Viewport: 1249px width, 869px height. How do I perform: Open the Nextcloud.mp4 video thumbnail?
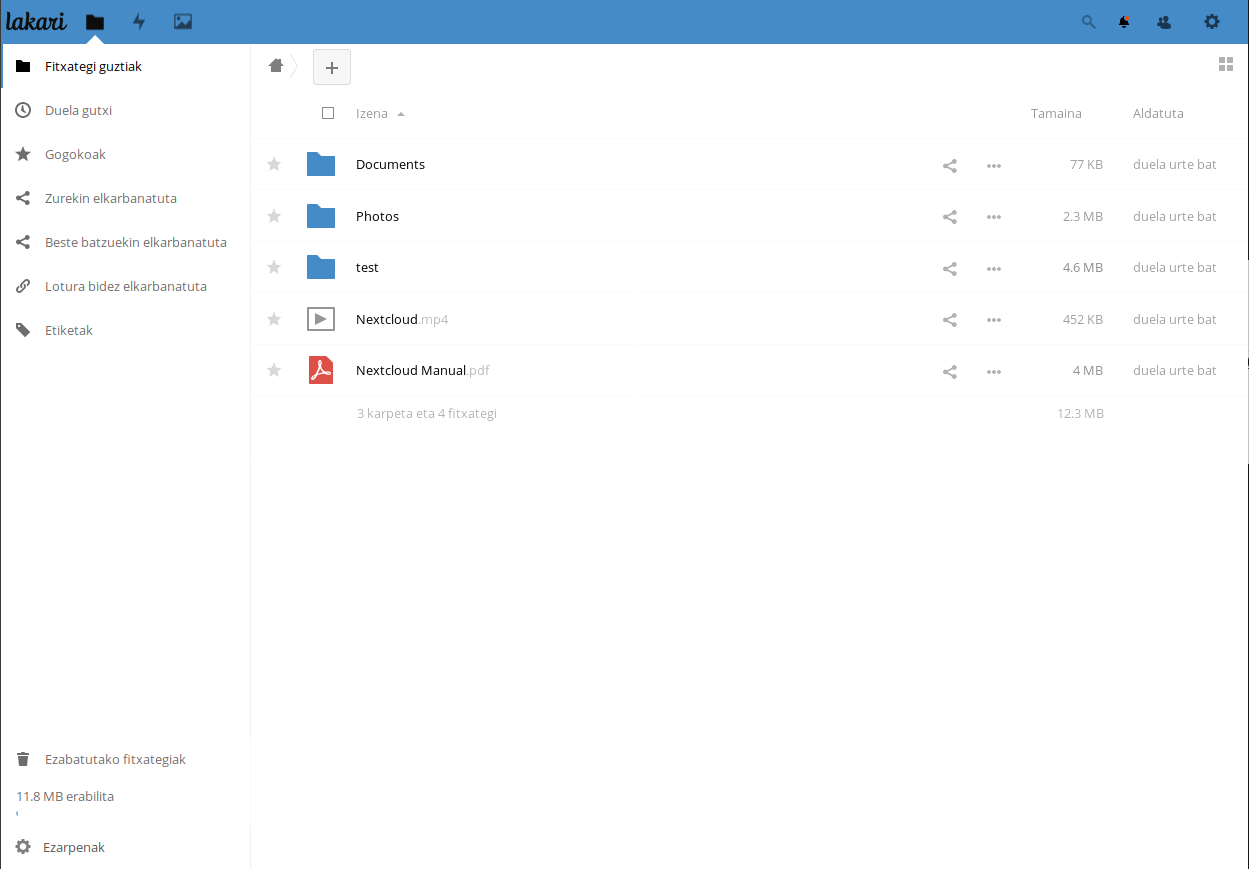coord(320,320)
